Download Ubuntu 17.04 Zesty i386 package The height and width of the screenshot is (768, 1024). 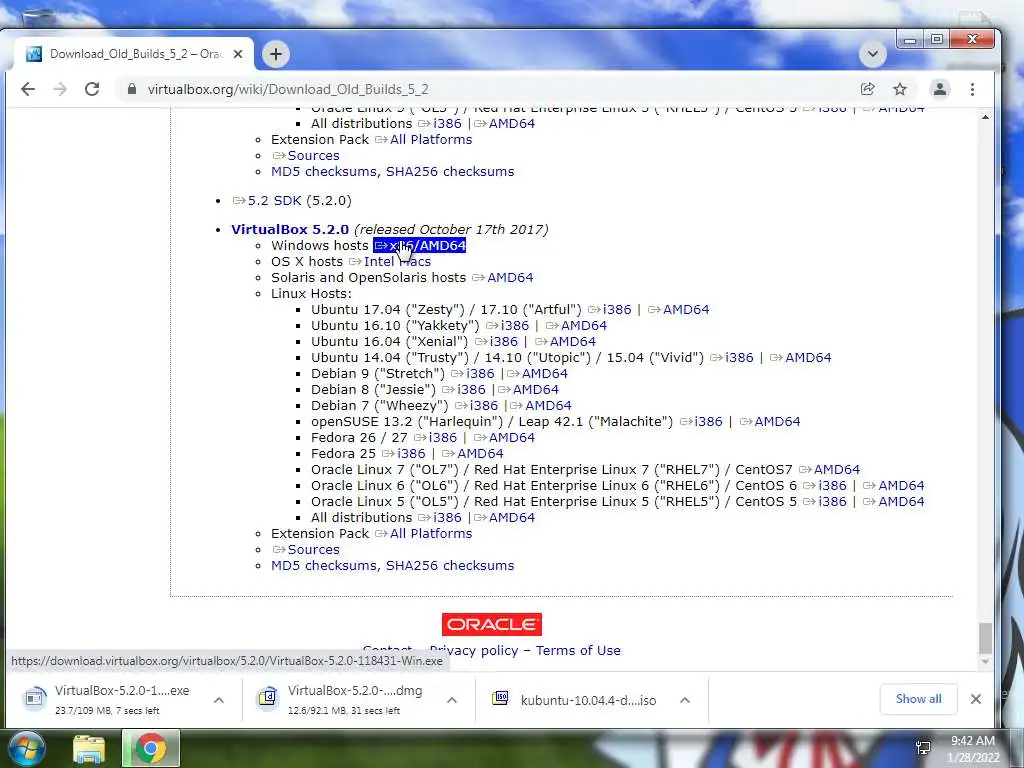(x=609, y=310)
